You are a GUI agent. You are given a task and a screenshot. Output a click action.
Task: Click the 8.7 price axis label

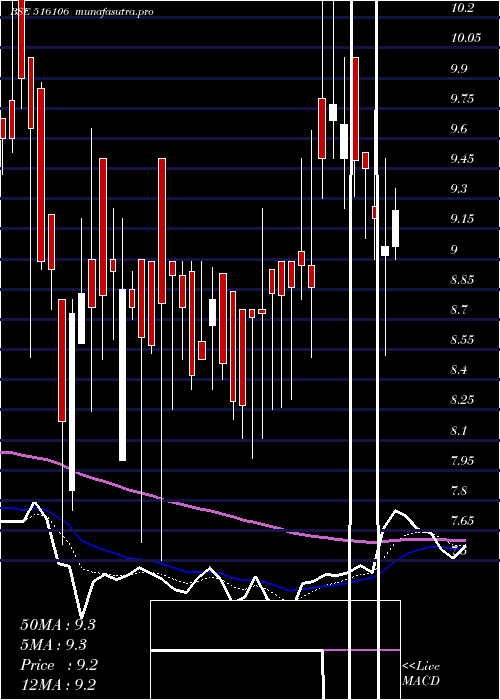[460, 310]
